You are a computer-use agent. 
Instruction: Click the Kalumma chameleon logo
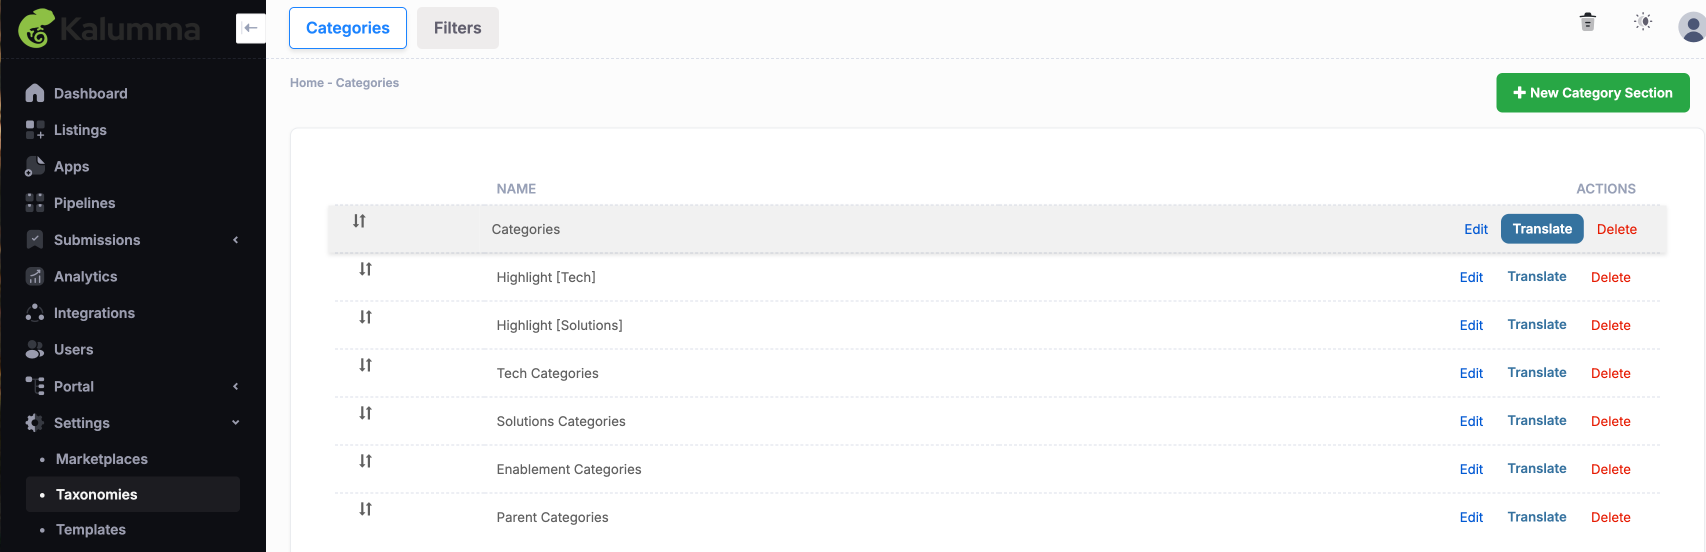pos(37,28)
